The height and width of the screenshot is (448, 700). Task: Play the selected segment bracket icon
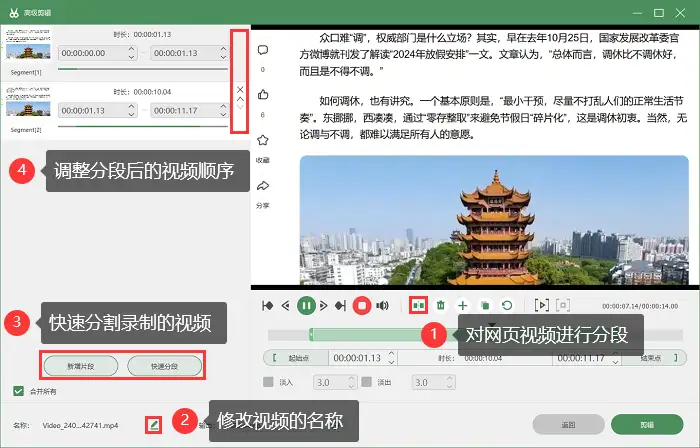(542, 306)
